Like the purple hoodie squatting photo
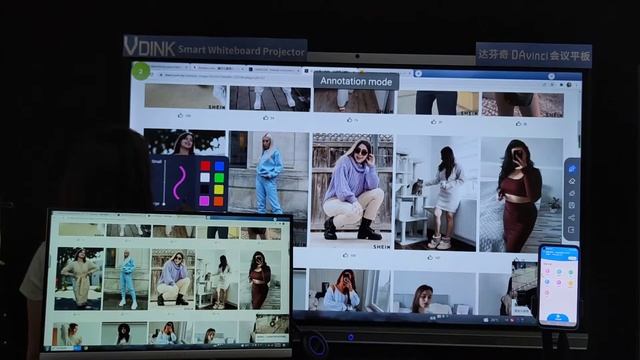640x360 pixels. [x=346, y=255]
